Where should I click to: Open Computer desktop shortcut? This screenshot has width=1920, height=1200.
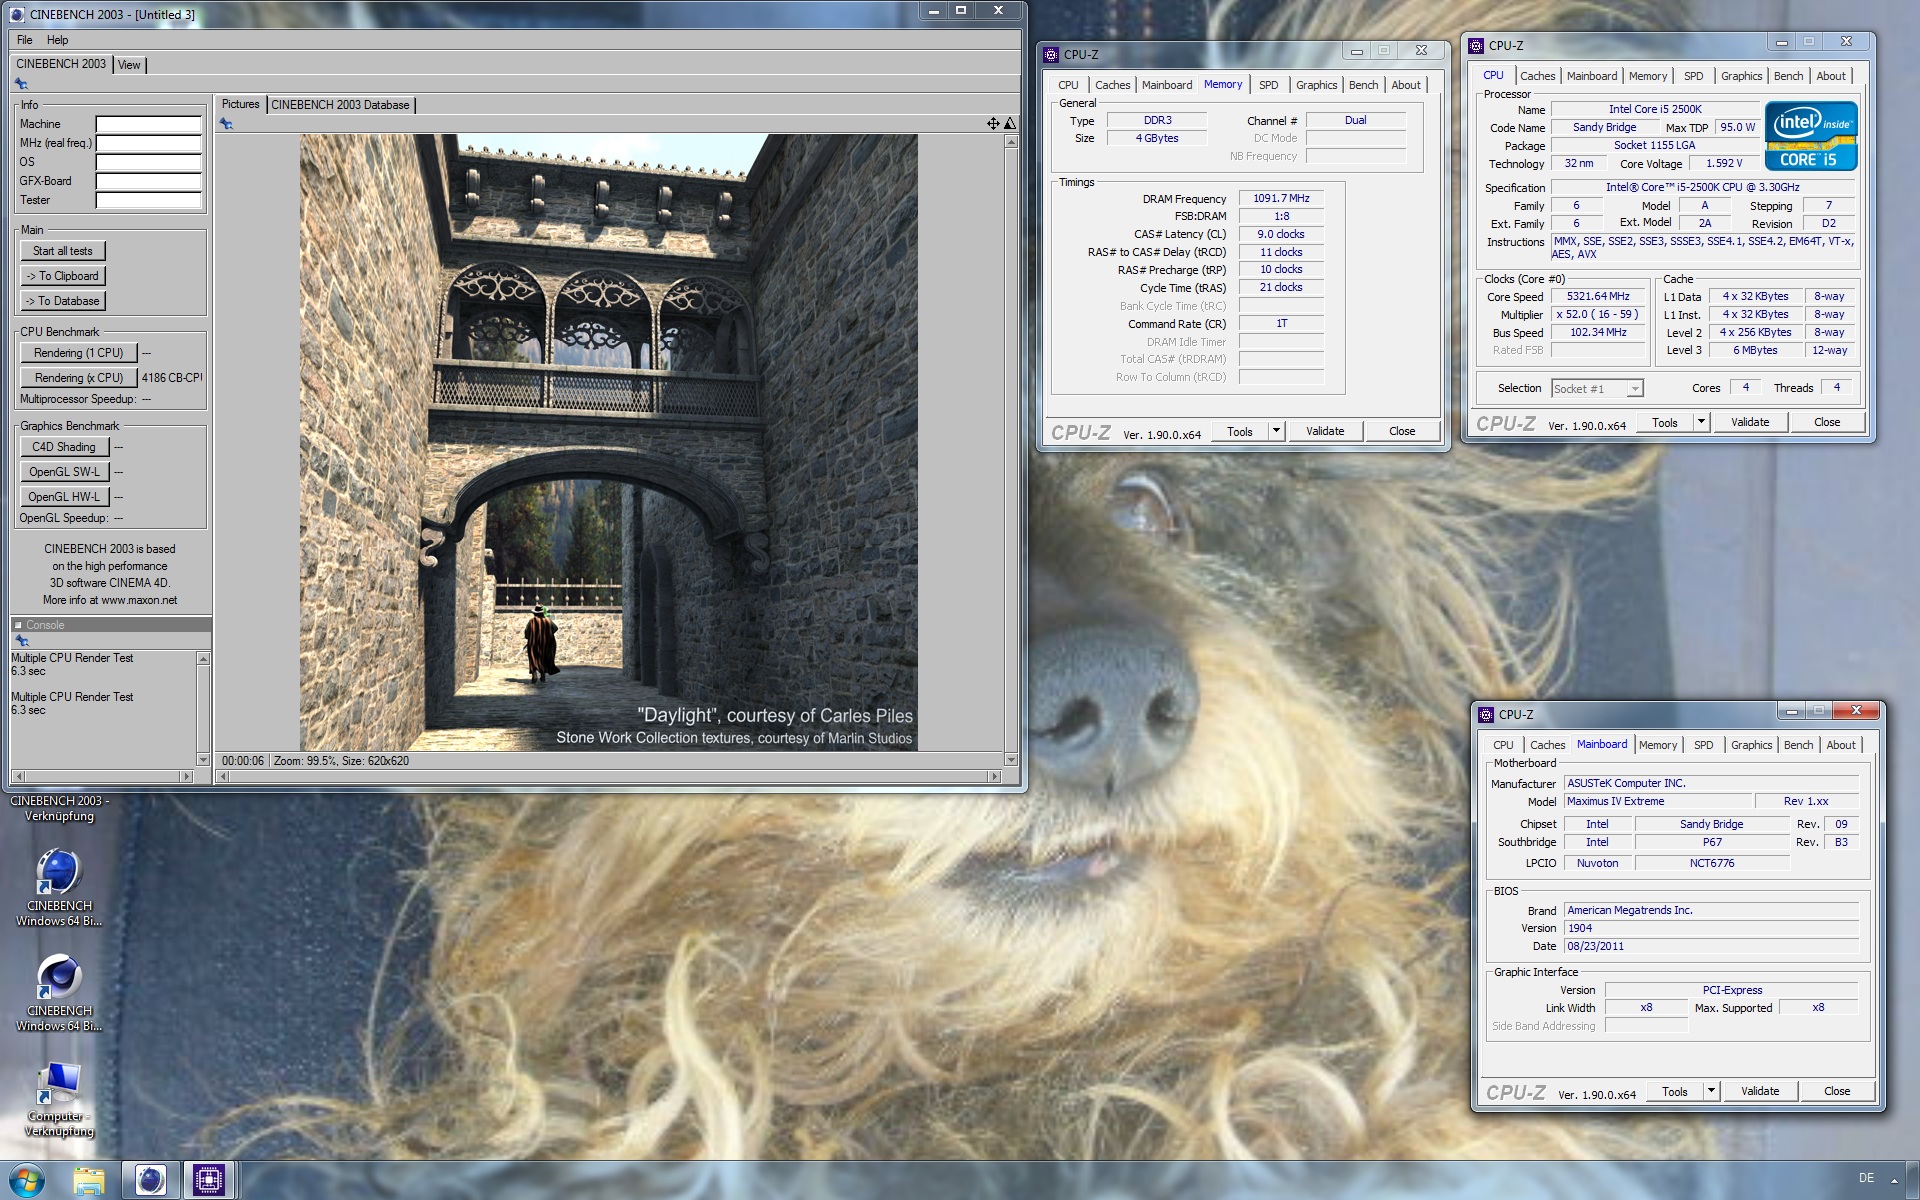pyautogui.click(x=59, y=1100)
